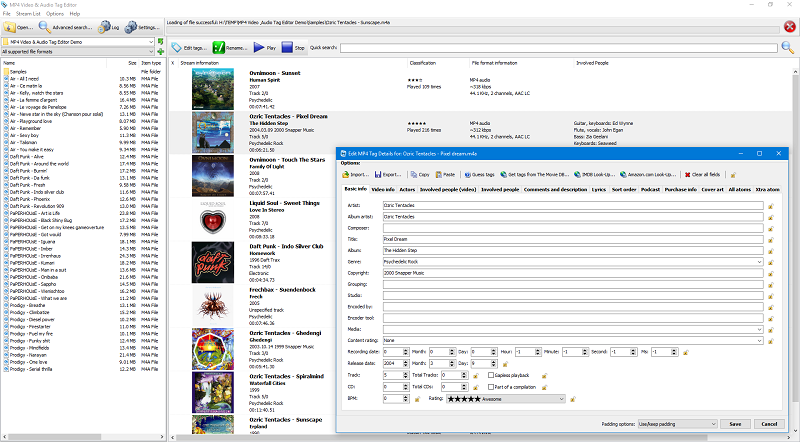The height and width of the screenshot is (442, 800).
Task: Copy tags in the tag details dialog
Action: click(420, 175)
